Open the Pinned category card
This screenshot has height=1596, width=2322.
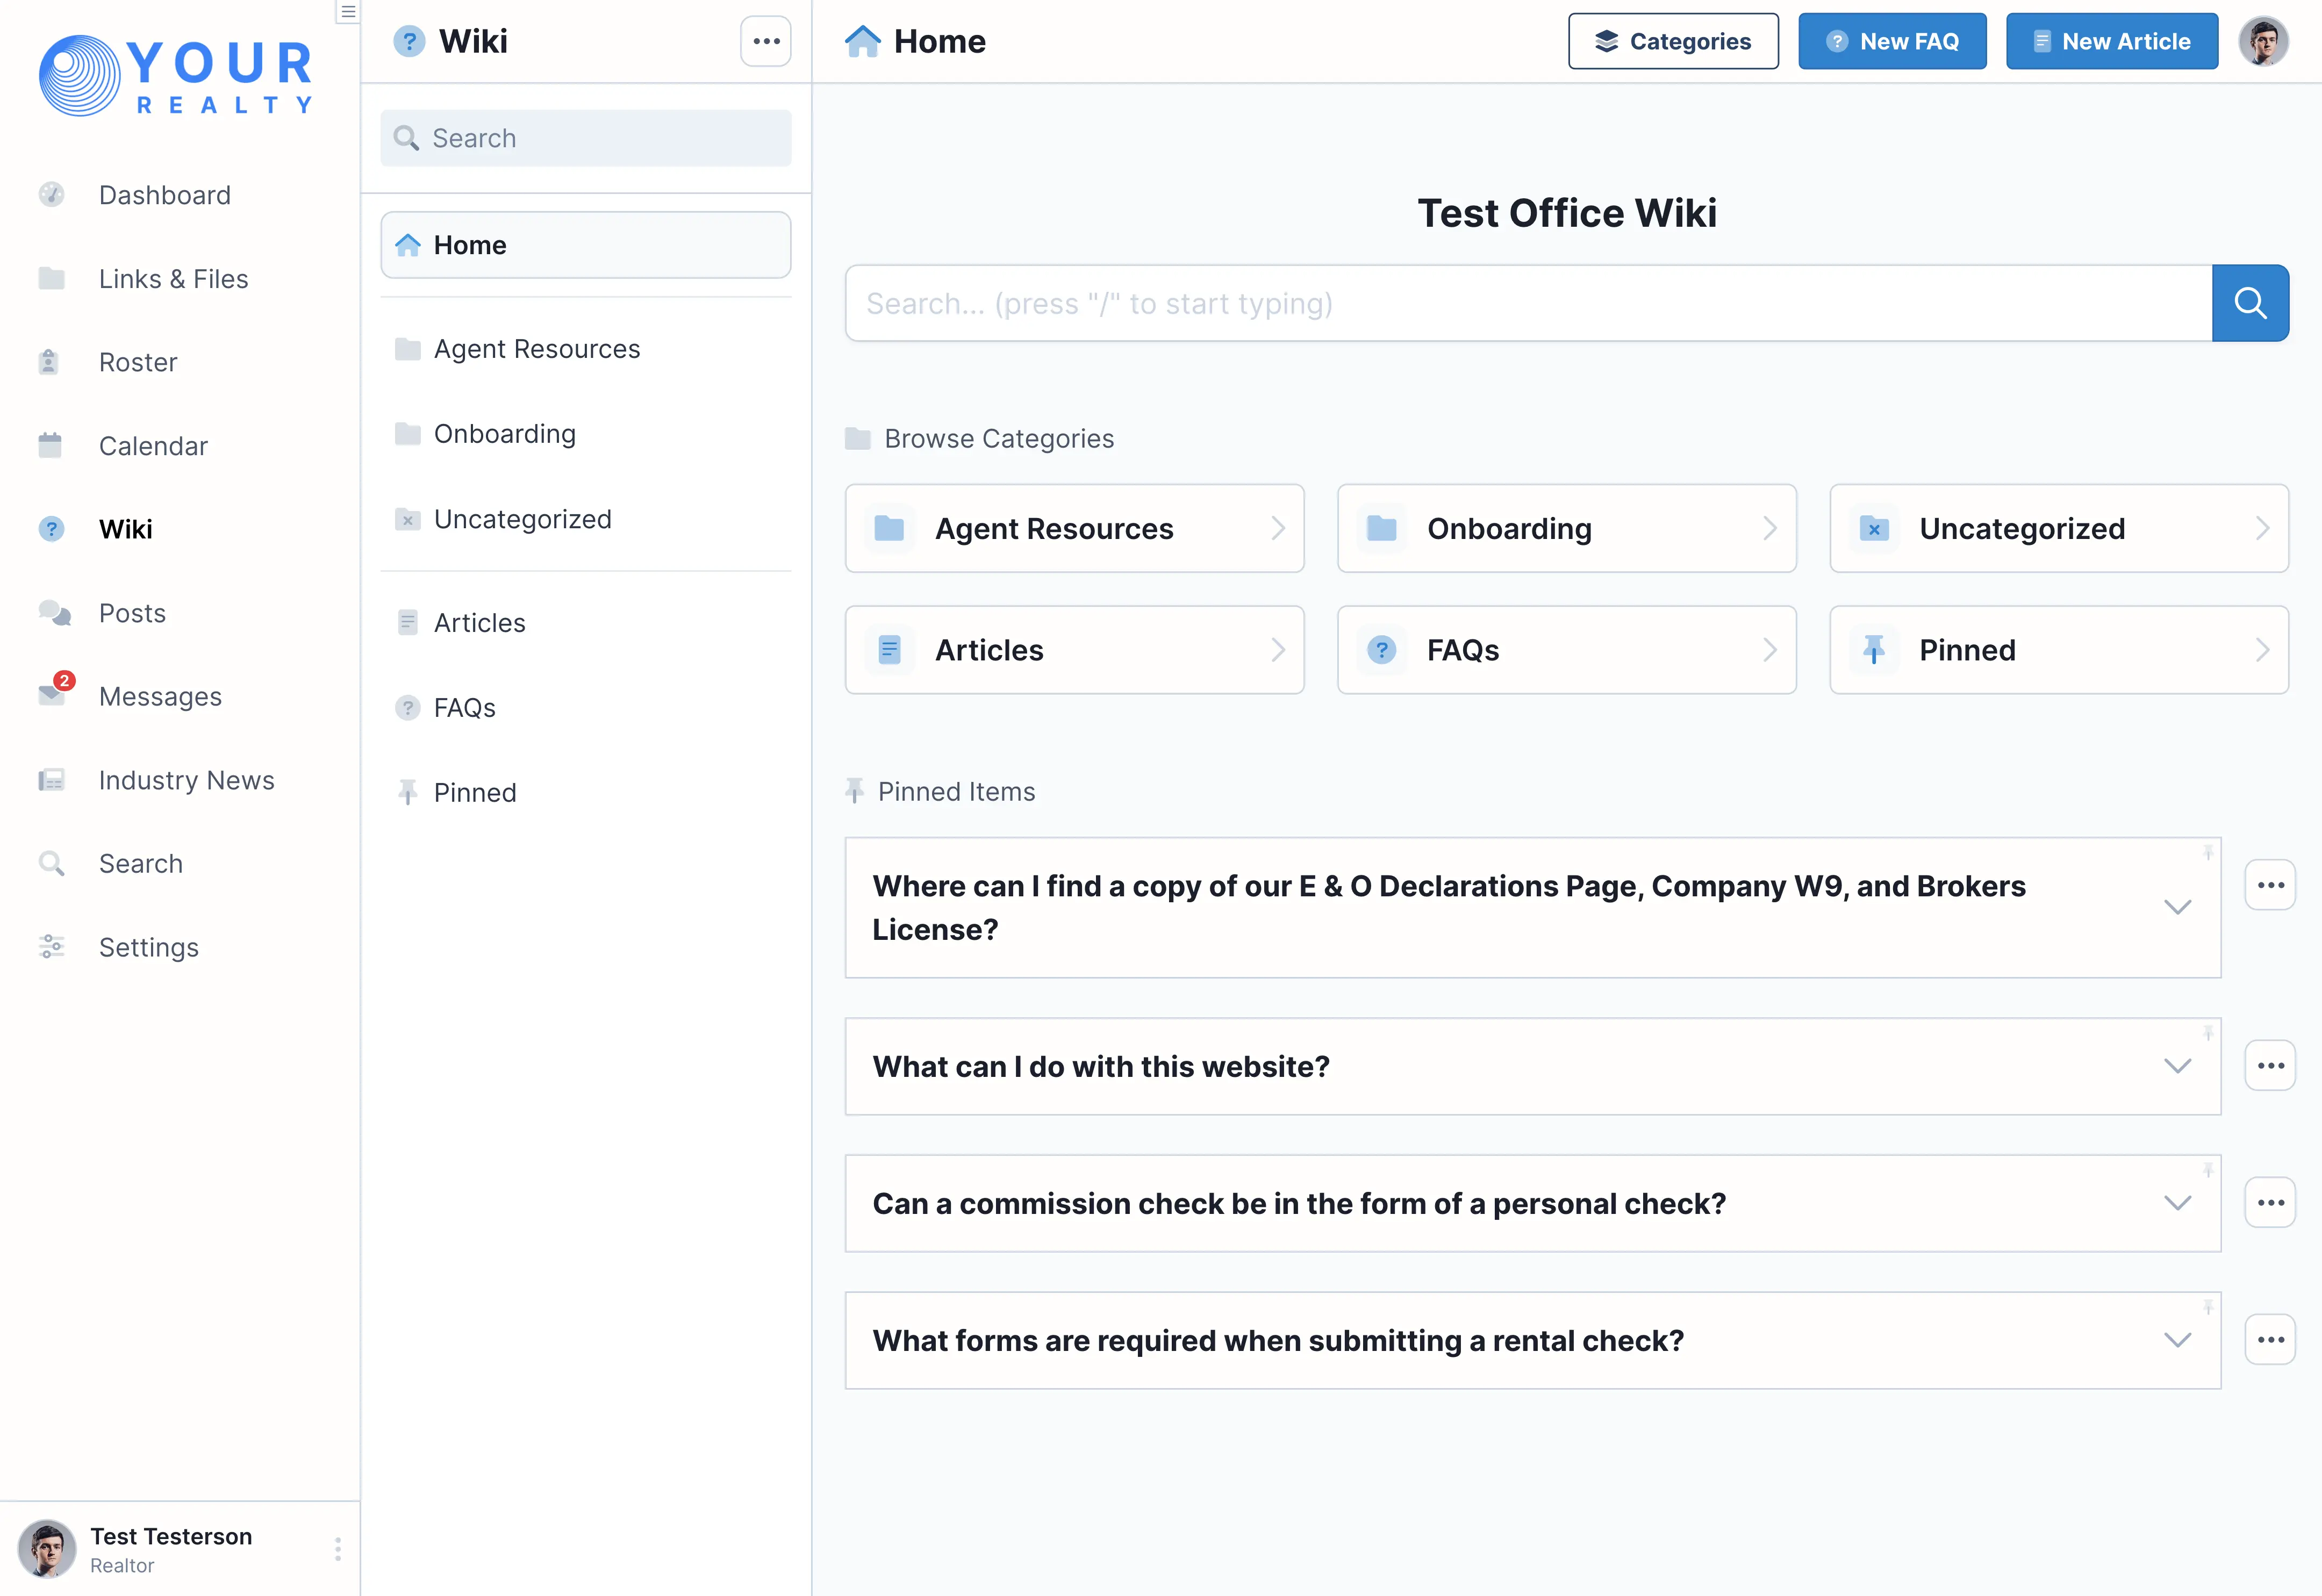point(2058,650)
